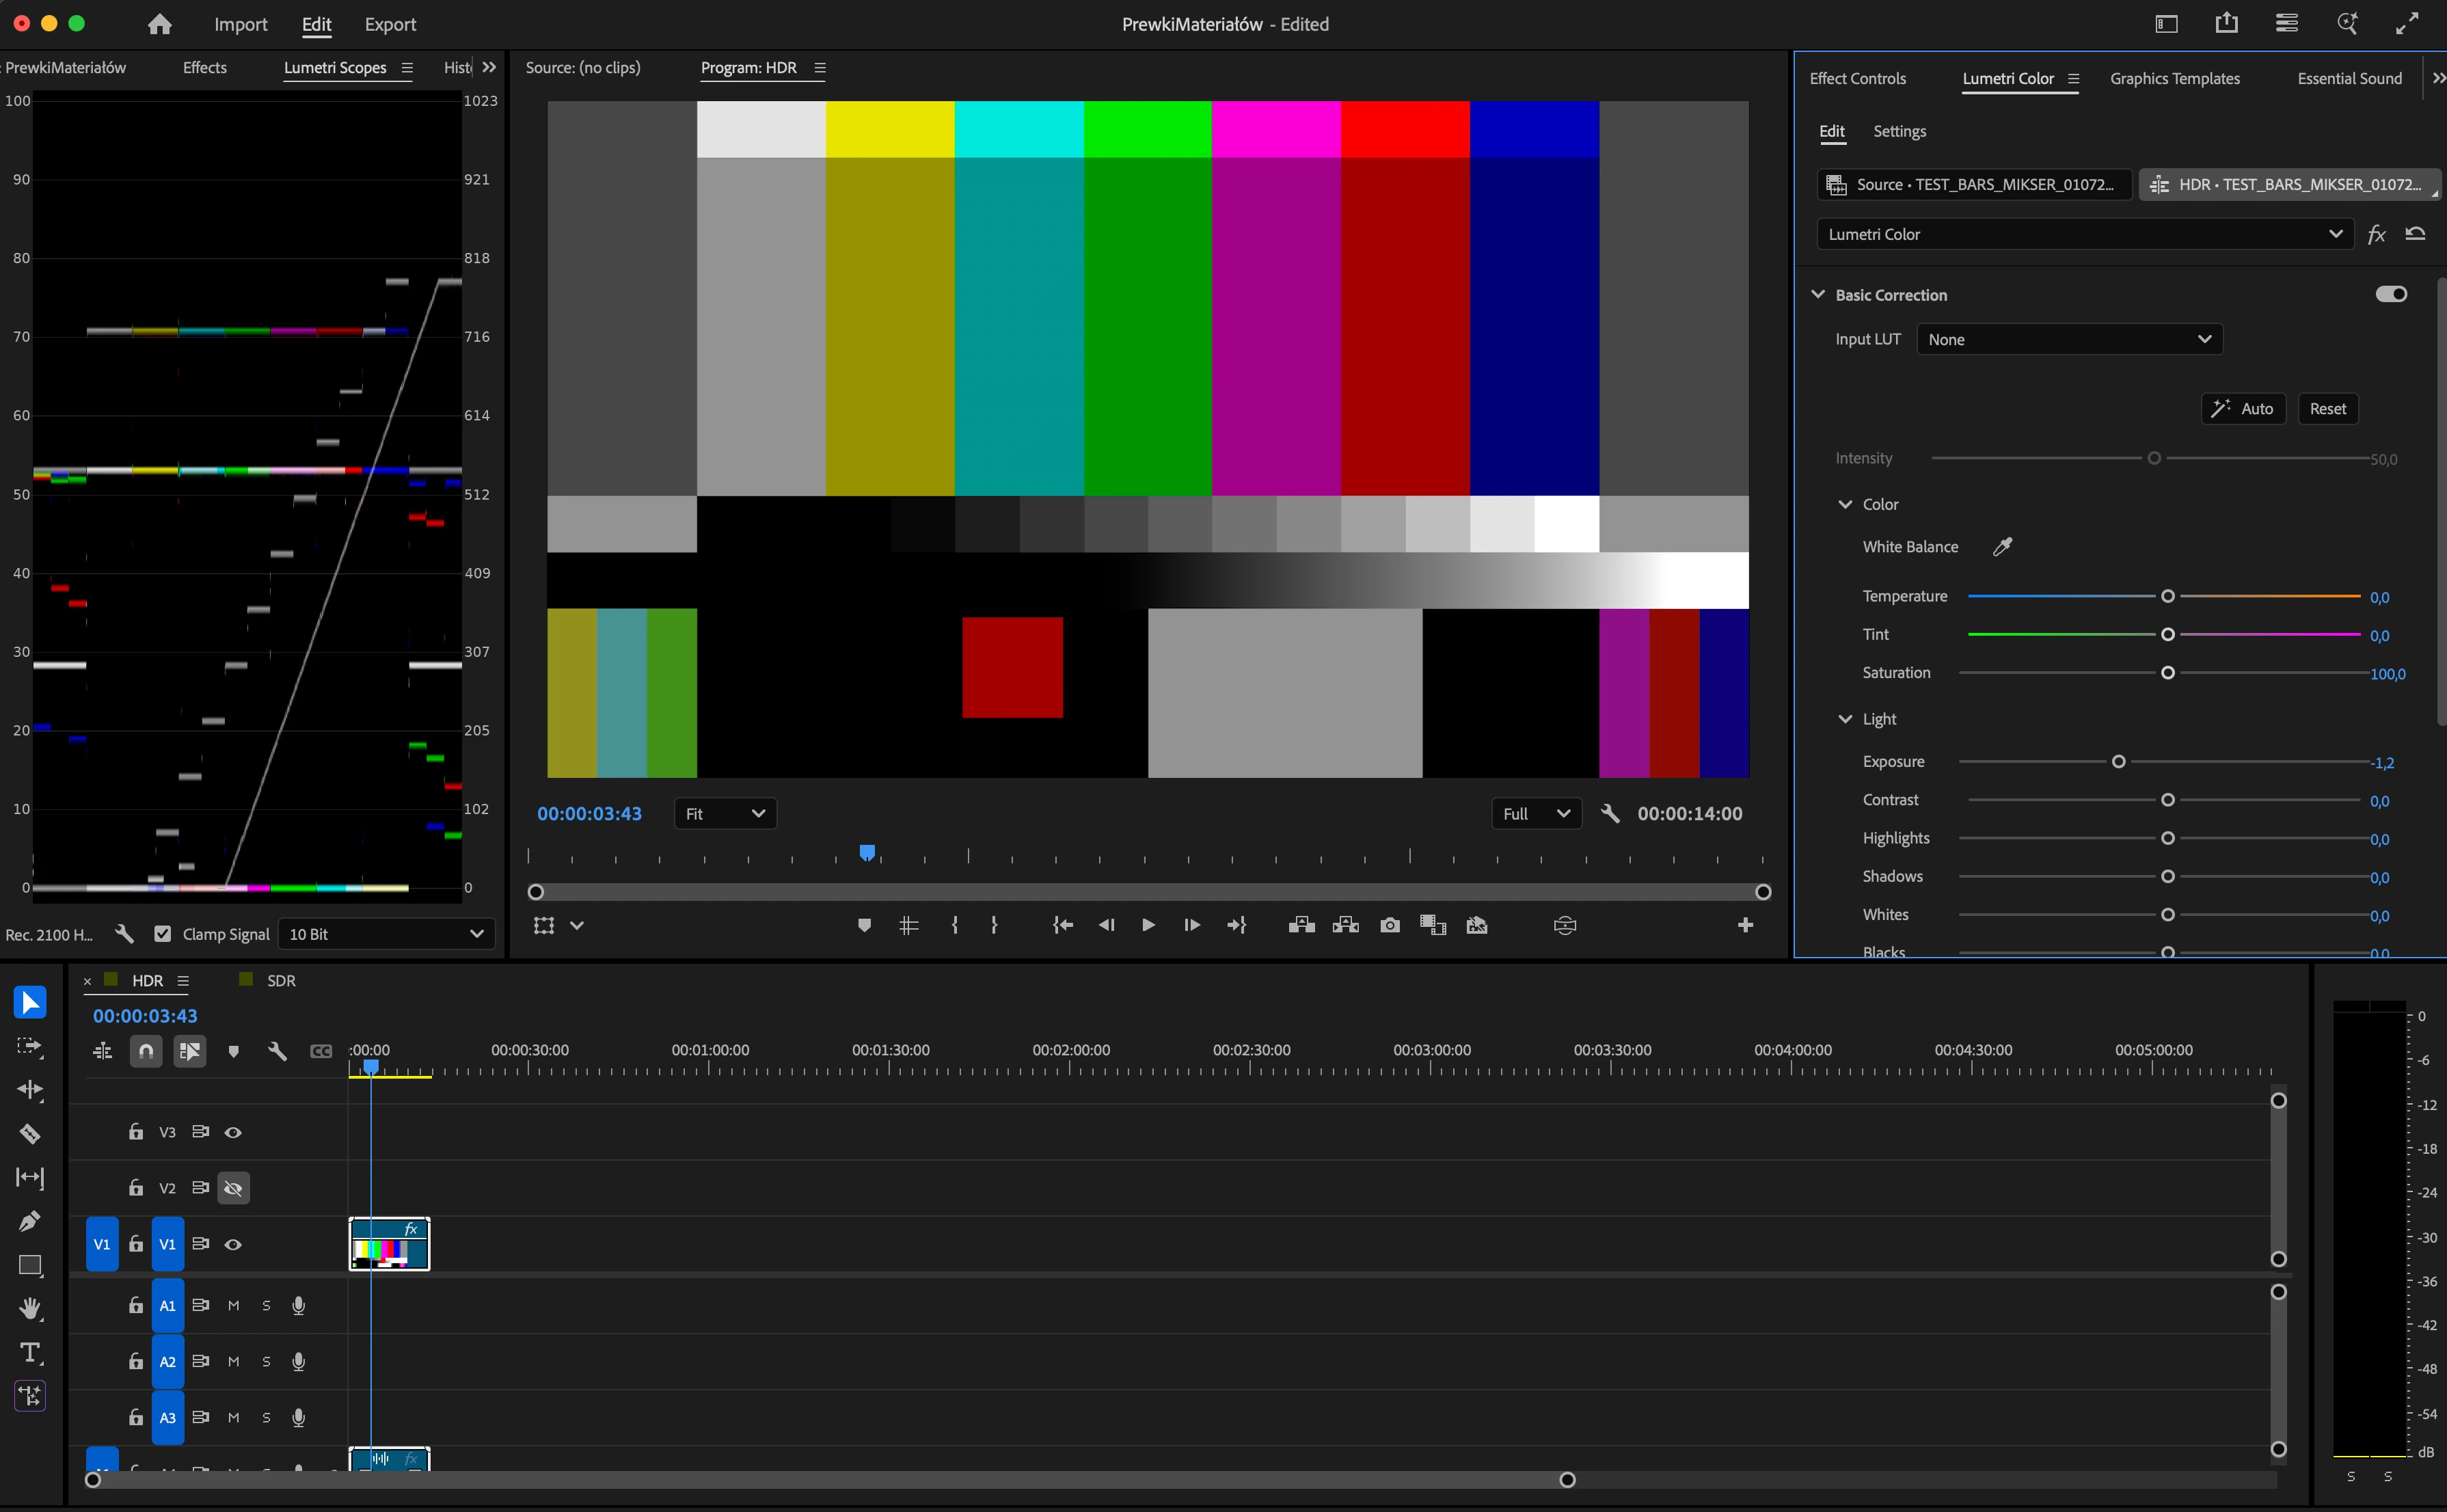Click the Home icon
2447x1512 pixels.
159,24
